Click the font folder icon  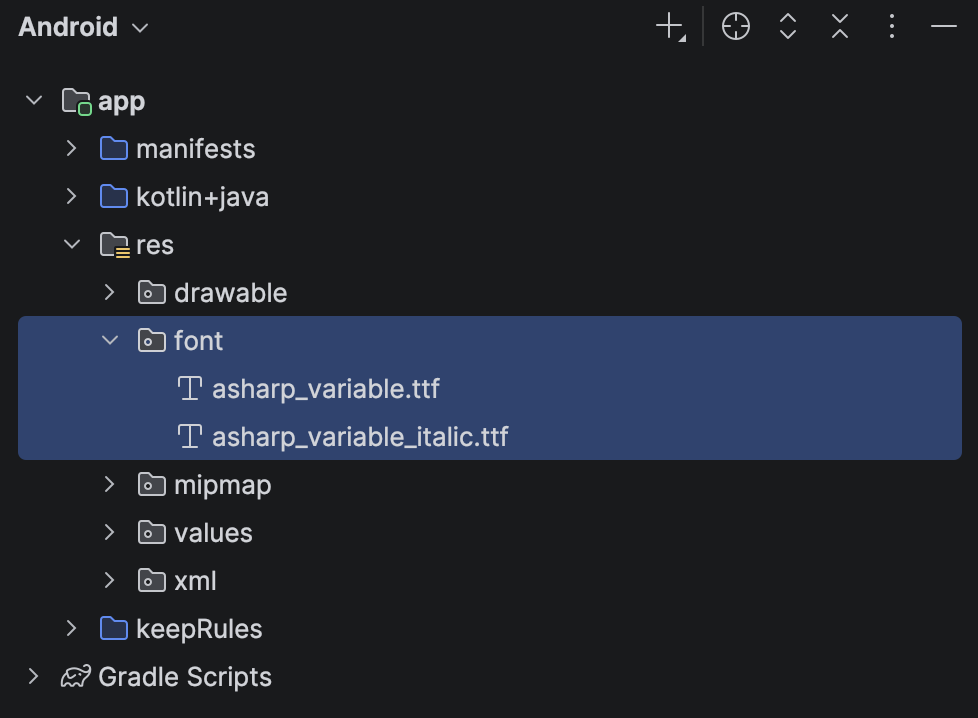[x=152, y=341]
